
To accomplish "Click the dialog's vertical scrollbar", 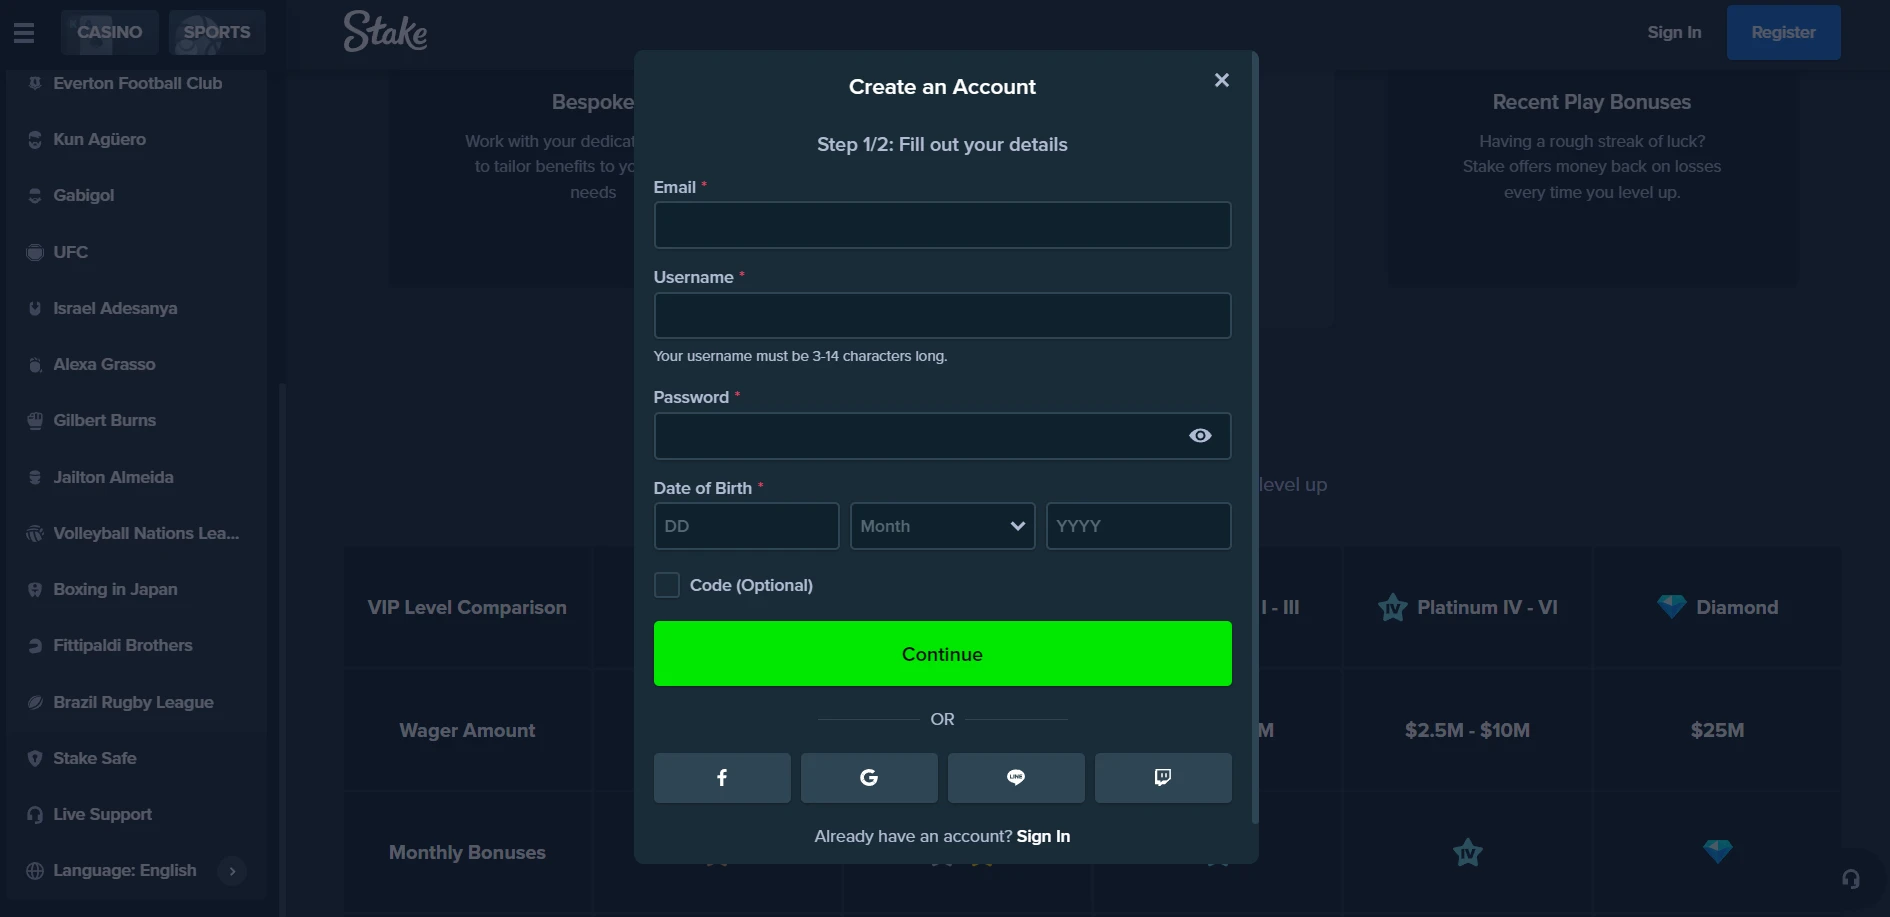I will [1255, 440].
